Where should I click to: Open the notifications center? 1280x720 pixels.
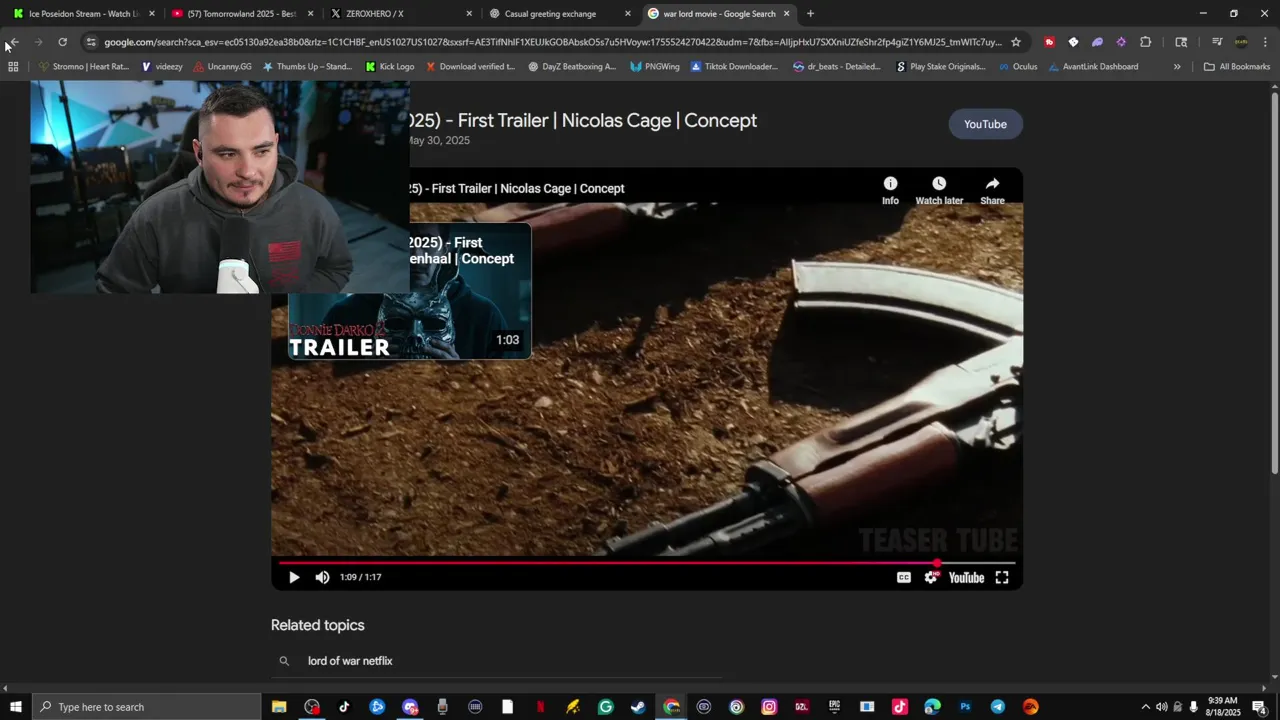point(1259,707)
